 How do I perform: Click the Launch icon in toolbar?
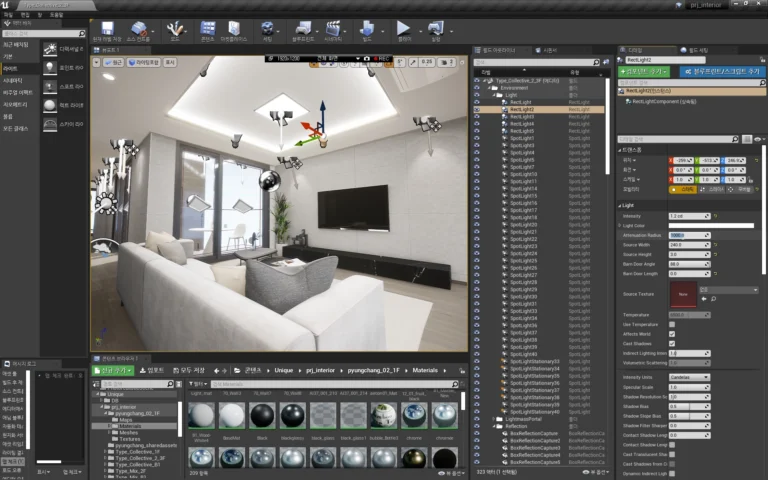tap(435, 28)
